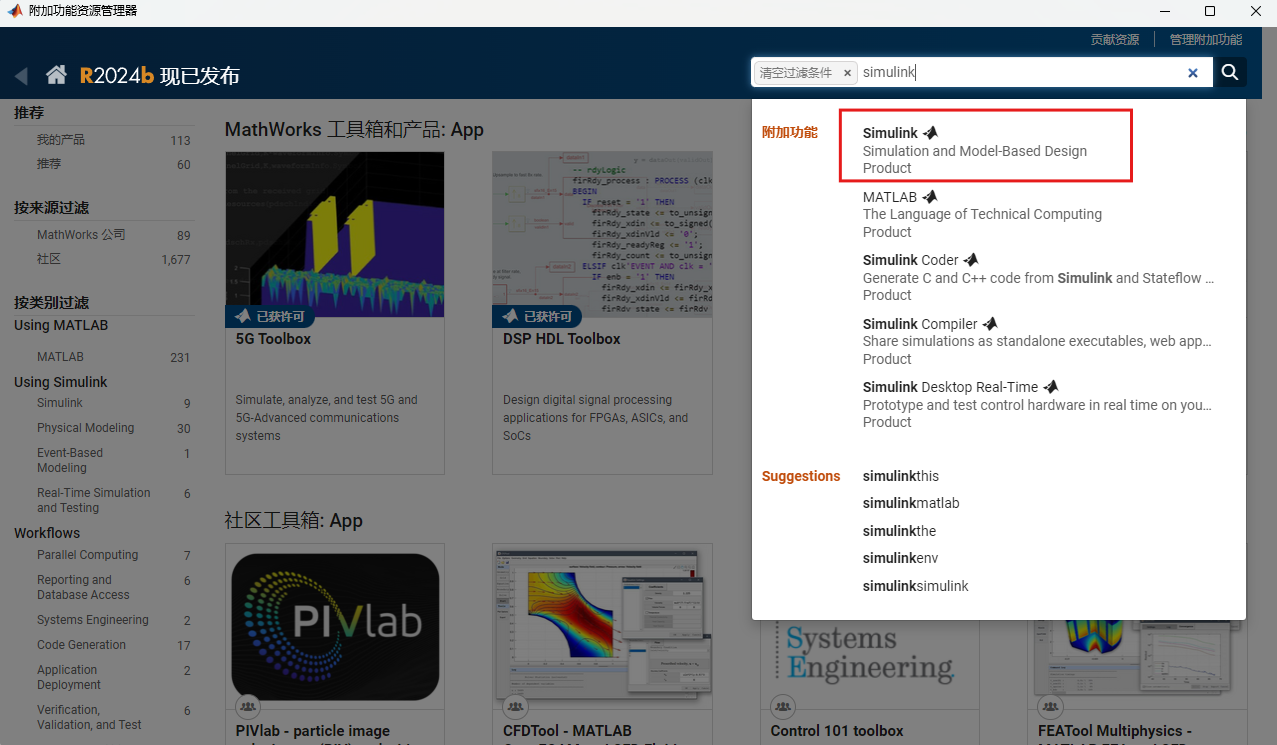Choose the simulinkmatlab suggestion
The height and width of the screenshot is (745, 1277).
pyautogui.click(x=911, y=503)
